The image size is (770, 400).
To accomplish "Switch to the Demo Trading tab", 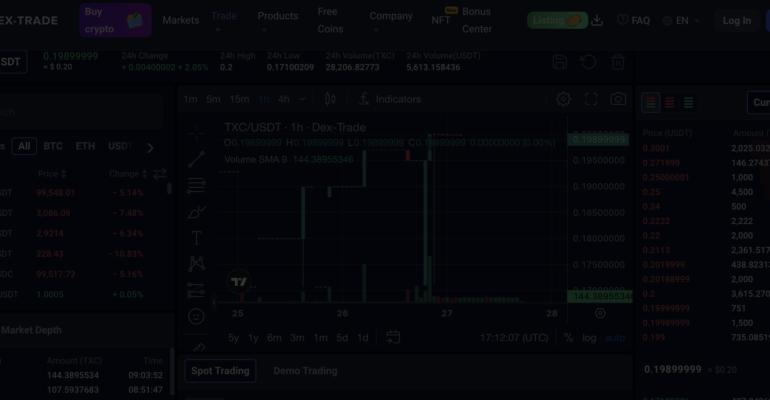I will (305, 371).
